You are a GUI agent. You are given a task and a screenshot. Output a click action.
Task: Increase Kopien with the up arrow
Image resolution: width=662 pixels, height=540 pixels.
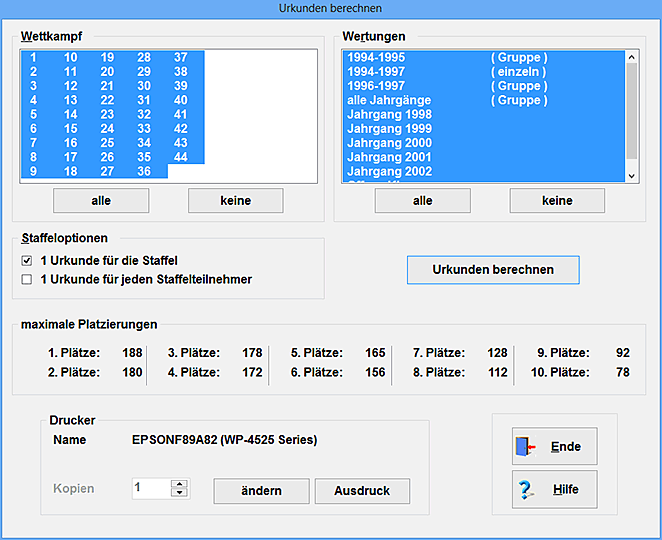pyautogui.click(x=179, y=485)
